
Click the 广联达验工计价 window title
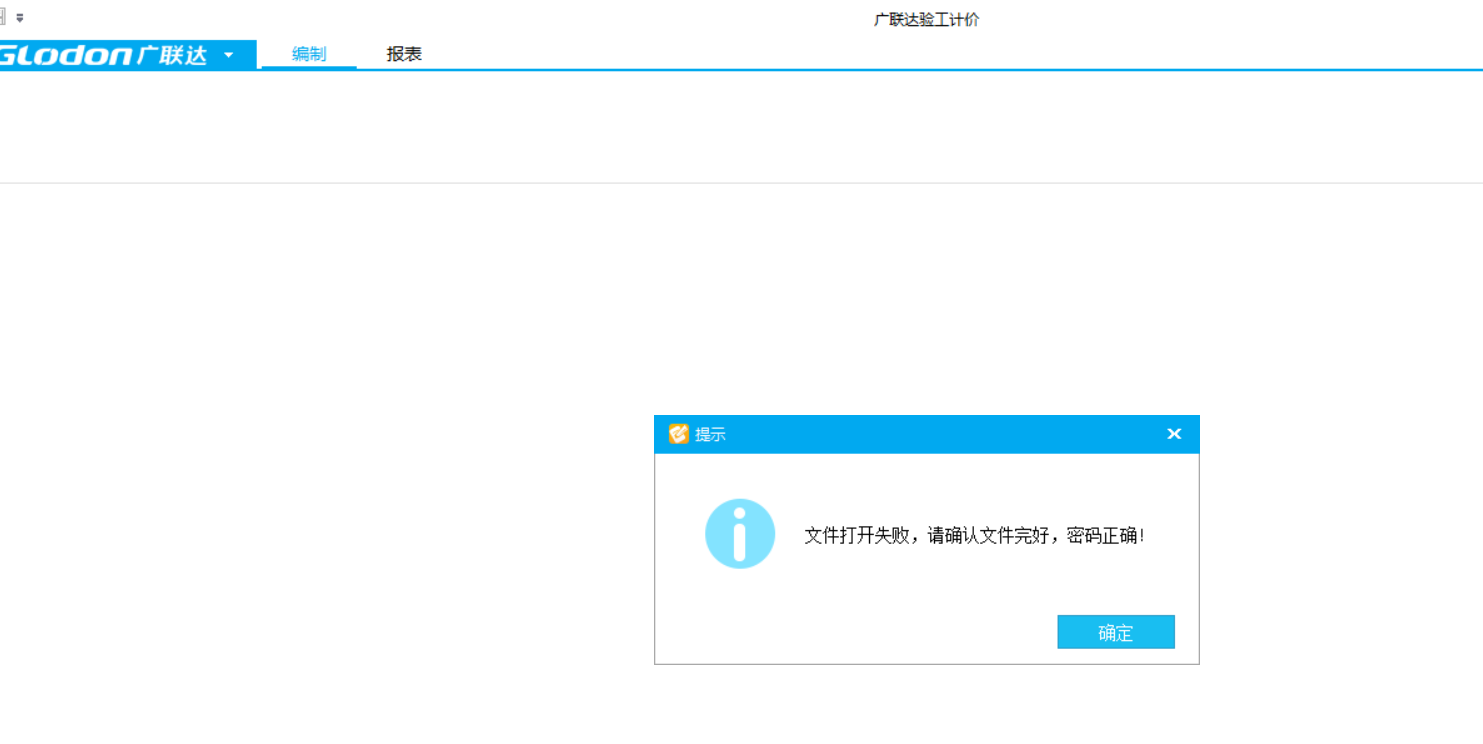click(926, 19)
